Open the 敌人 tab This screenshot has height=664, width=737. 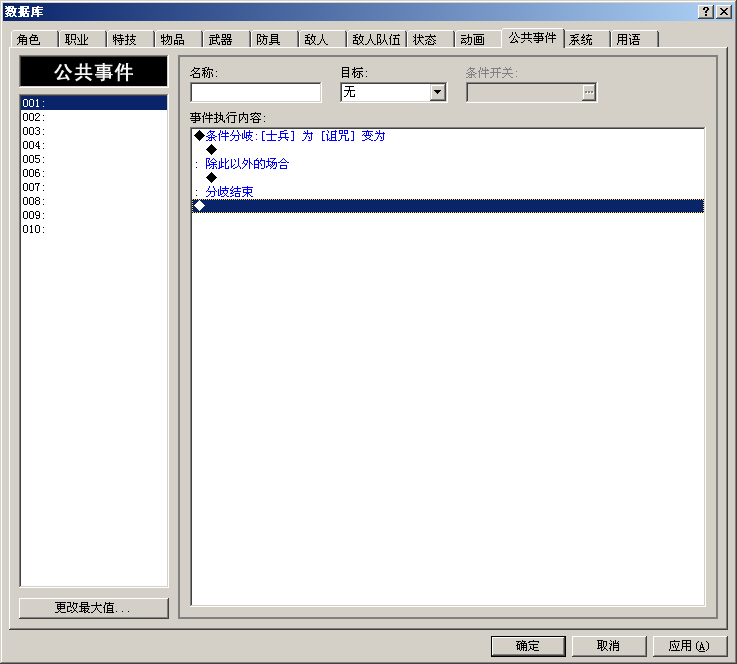coord(322,39)
